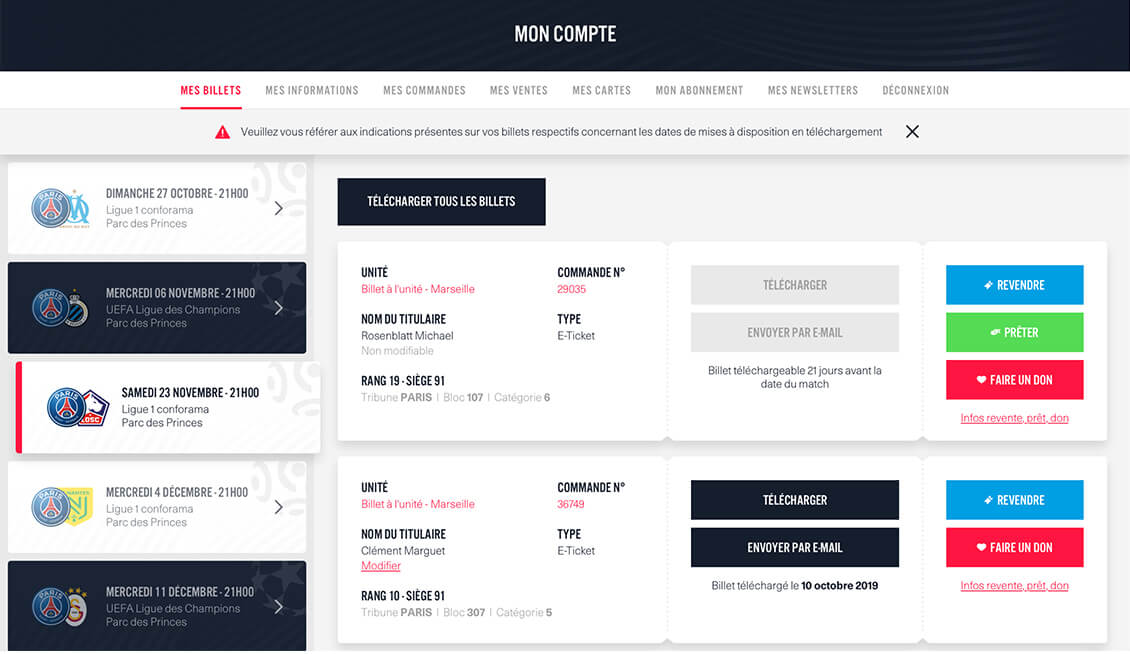The width and height of the screenshot is (1130, 654).
Task: Expand the 06 Novembre match chevron
Action: point(278,308)
